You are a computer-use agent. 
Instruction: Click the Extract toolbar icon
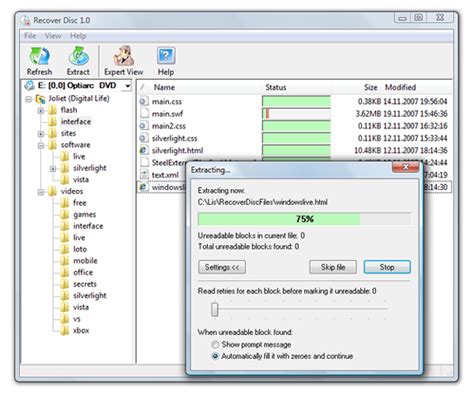[x=78, y=61]
